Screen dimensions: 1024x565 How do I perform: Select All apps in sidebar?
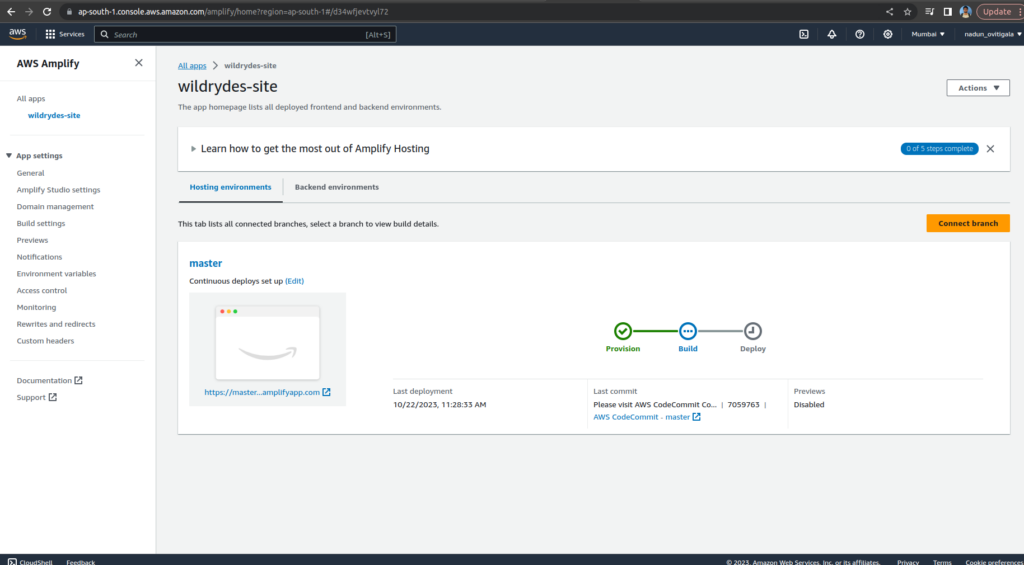pos(31,99)
